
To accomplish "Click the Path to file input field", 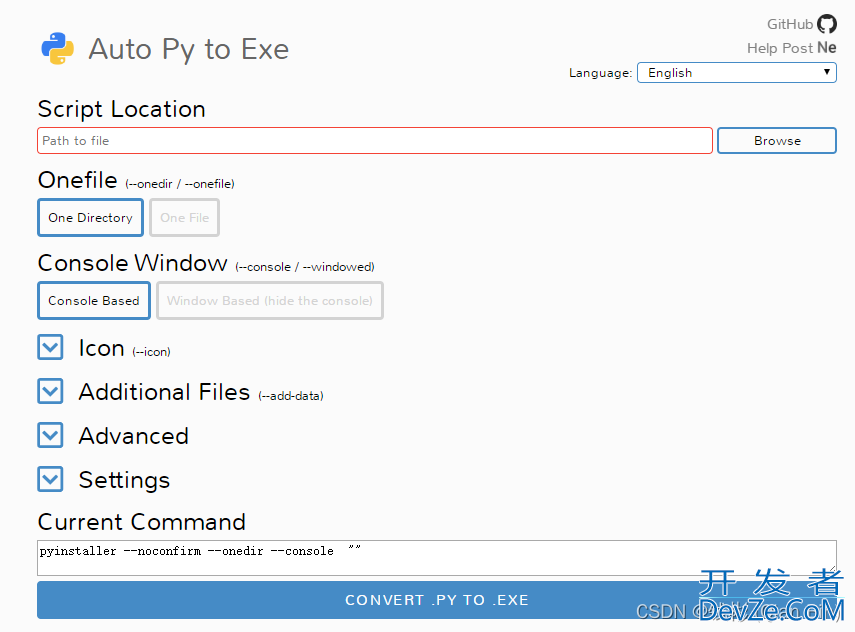I will pyautogui.click(x=375, y=141).
